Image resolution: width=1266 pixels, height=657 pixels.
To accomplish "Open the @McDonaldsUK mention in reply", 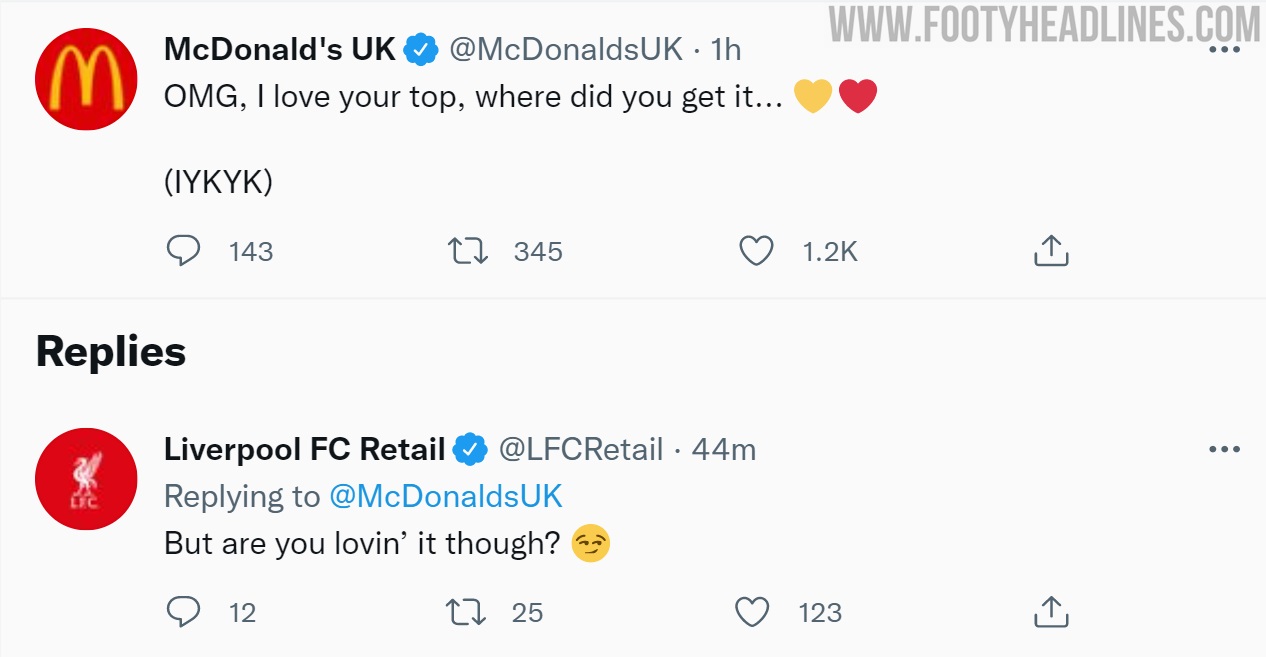I will pyautogui.click(x=446, y=496).
